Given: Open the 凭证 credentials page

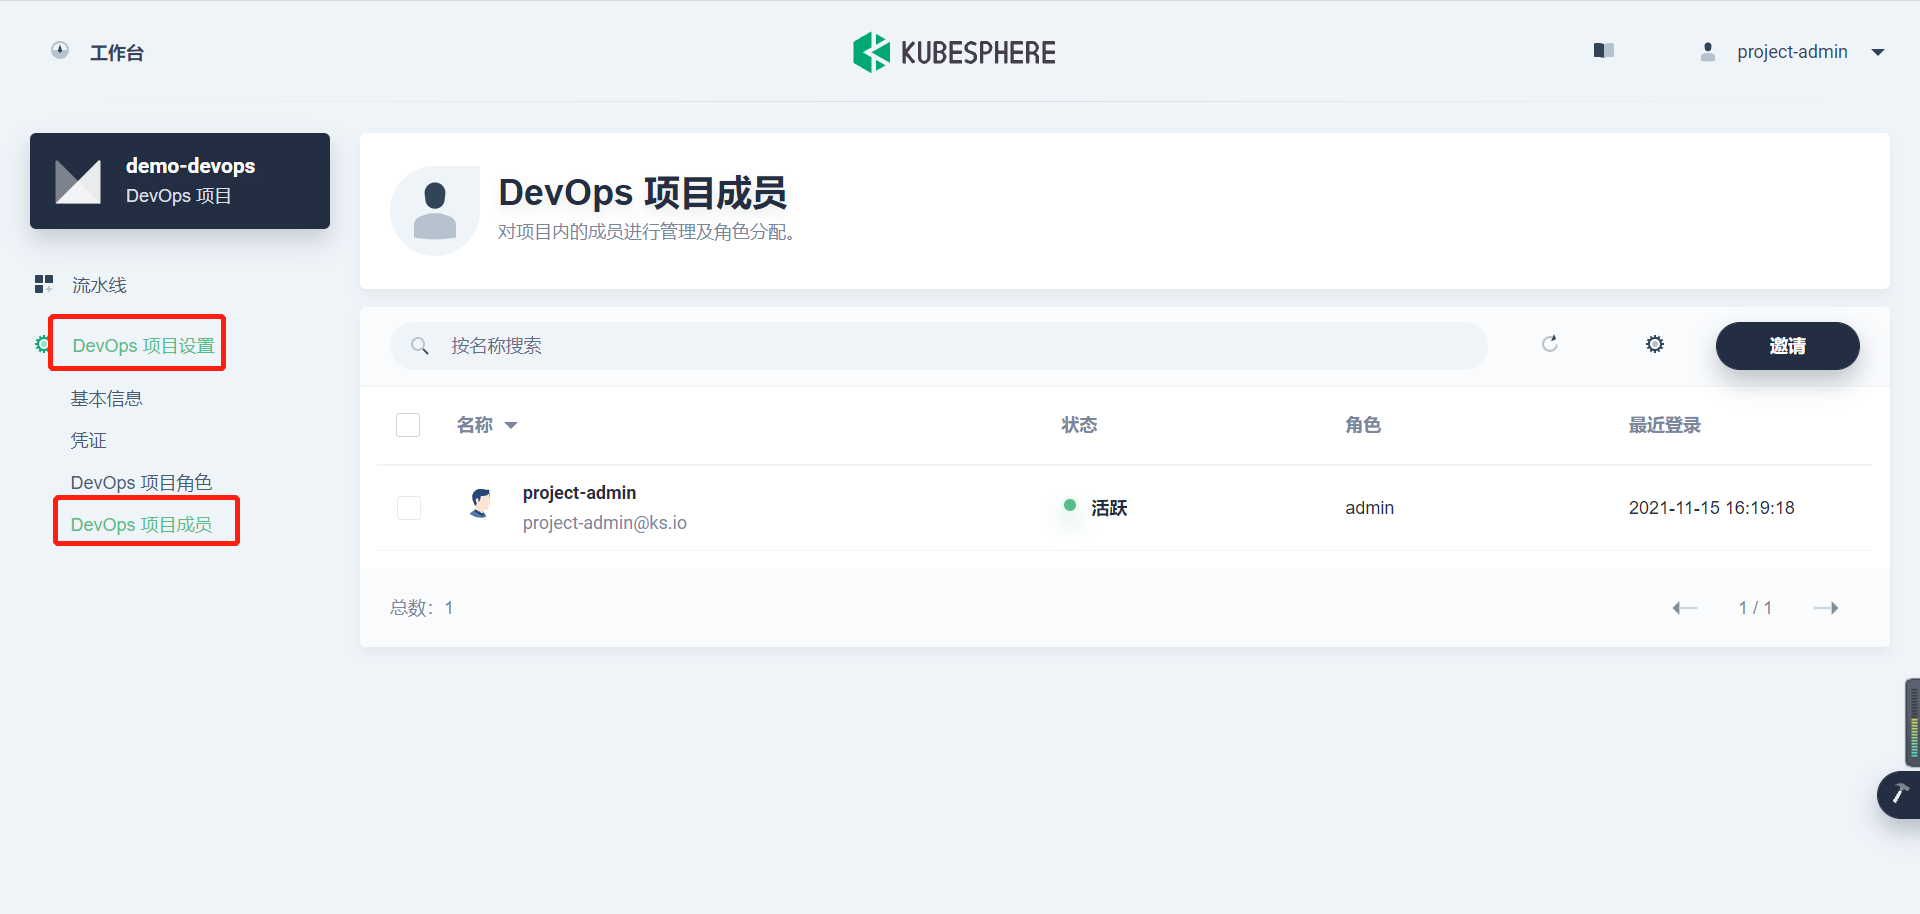Looking at the screenshot, I should (88, 441).
